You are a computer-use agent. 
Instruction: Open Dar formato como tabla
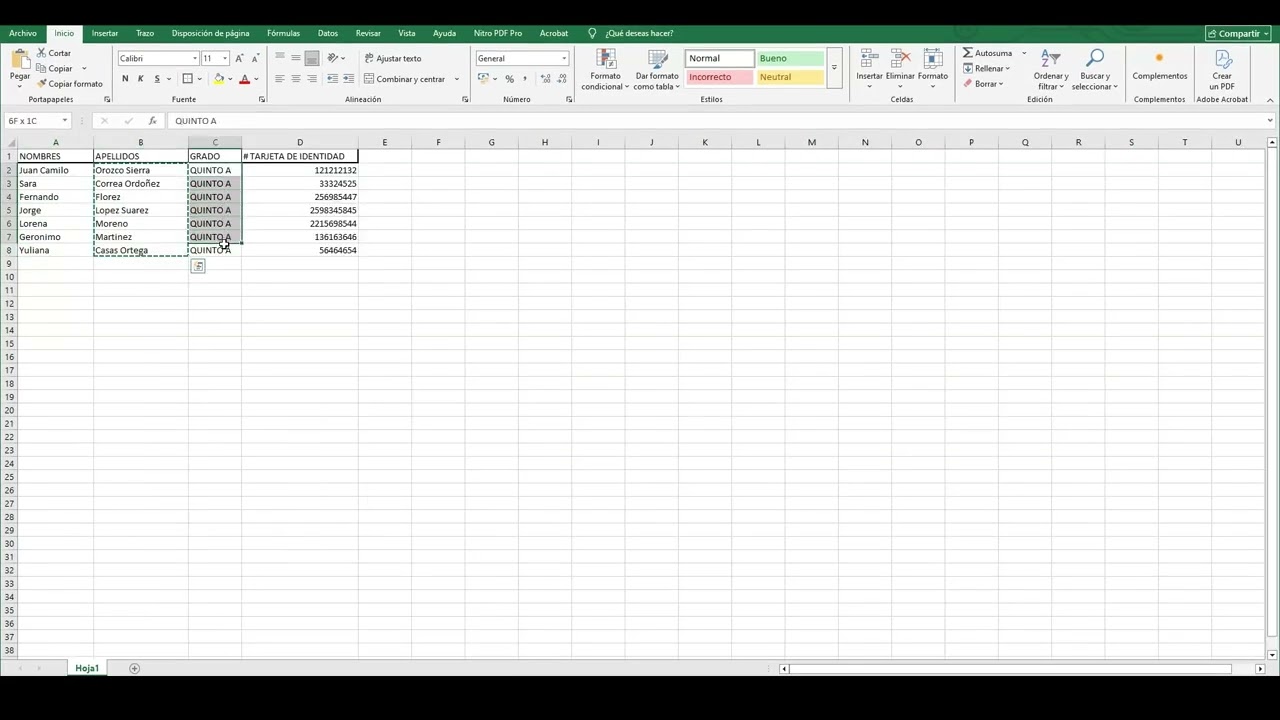(656, 70)
